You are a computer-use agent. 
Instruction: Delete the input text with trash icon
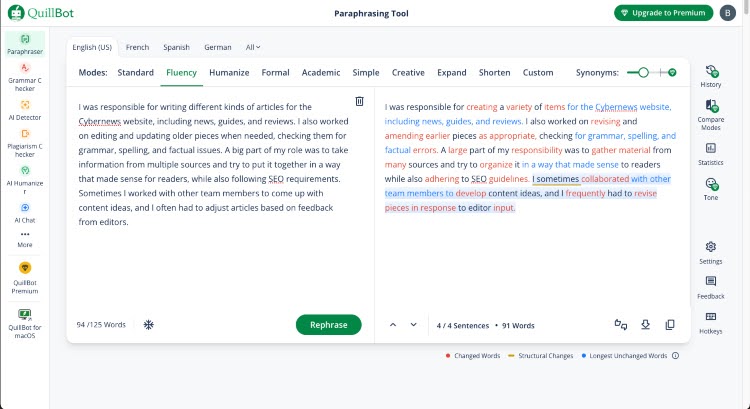click(359, 101)
